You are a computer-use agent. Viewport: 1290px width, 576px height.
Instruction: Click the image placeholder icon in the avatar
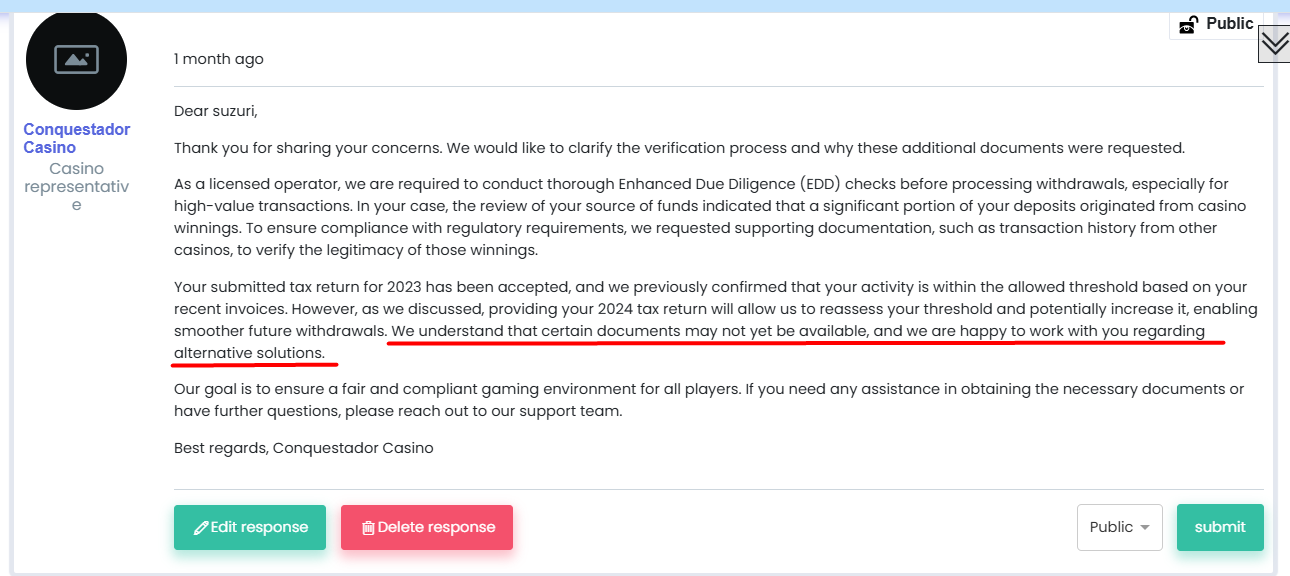click(x=76, y=59)
